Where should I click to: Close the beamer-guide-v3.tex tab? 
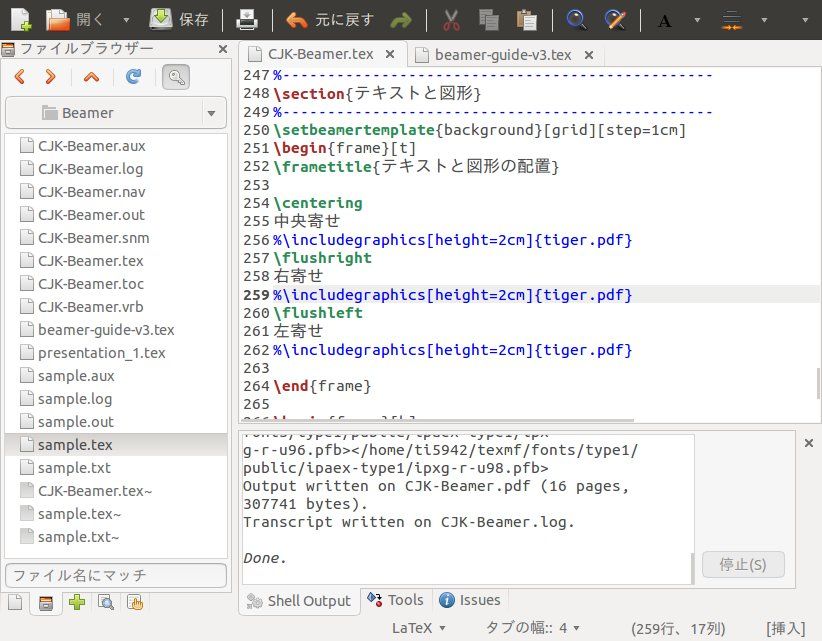tap(589, 55)
